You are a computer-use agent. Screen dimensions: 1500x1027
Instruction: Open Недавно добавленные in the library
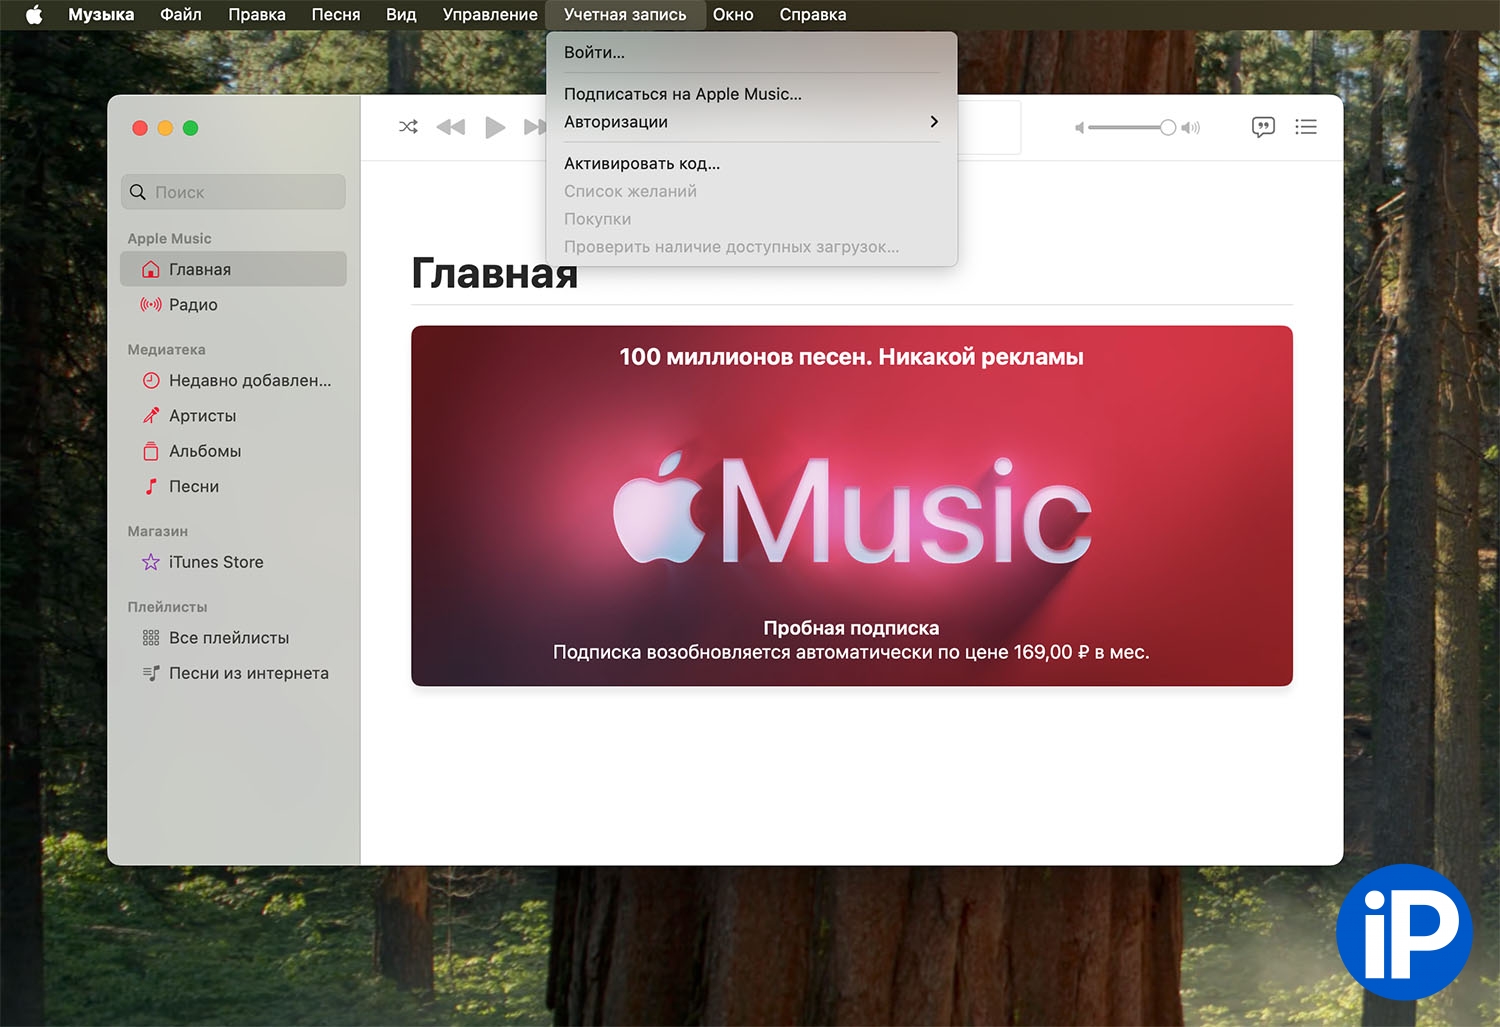234,380
